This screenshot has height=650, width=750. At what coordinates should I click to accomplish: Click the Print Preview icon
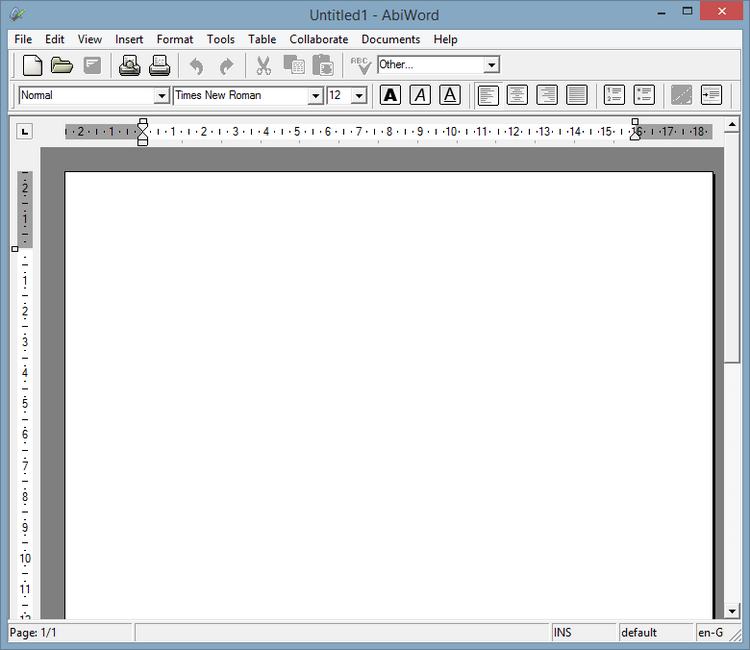(130, 66)
